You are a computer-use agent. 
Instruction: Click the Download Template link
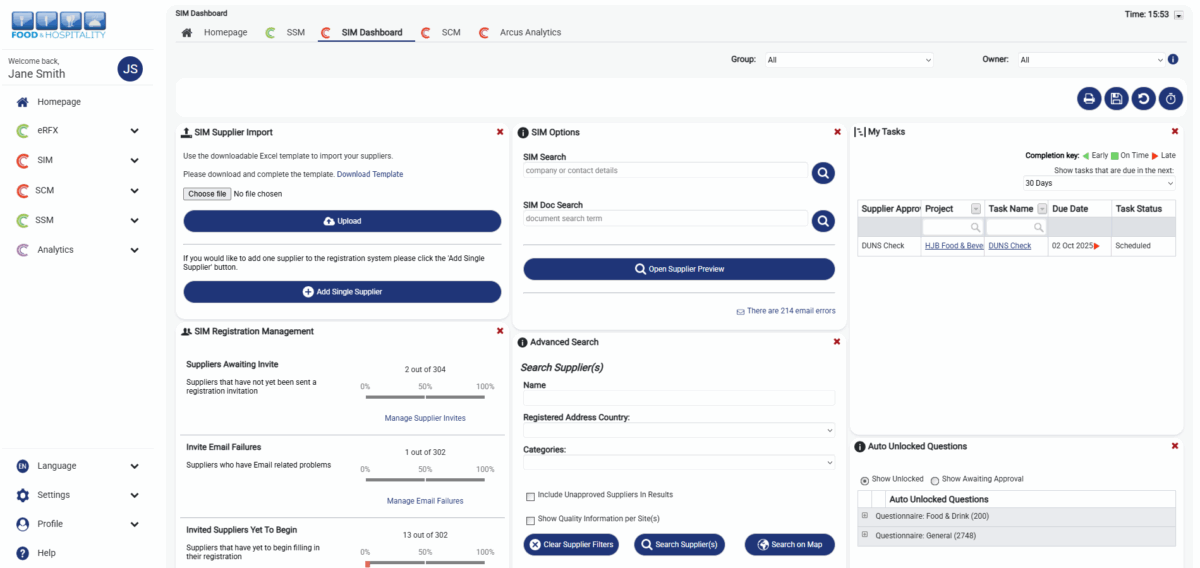point(370,174)
